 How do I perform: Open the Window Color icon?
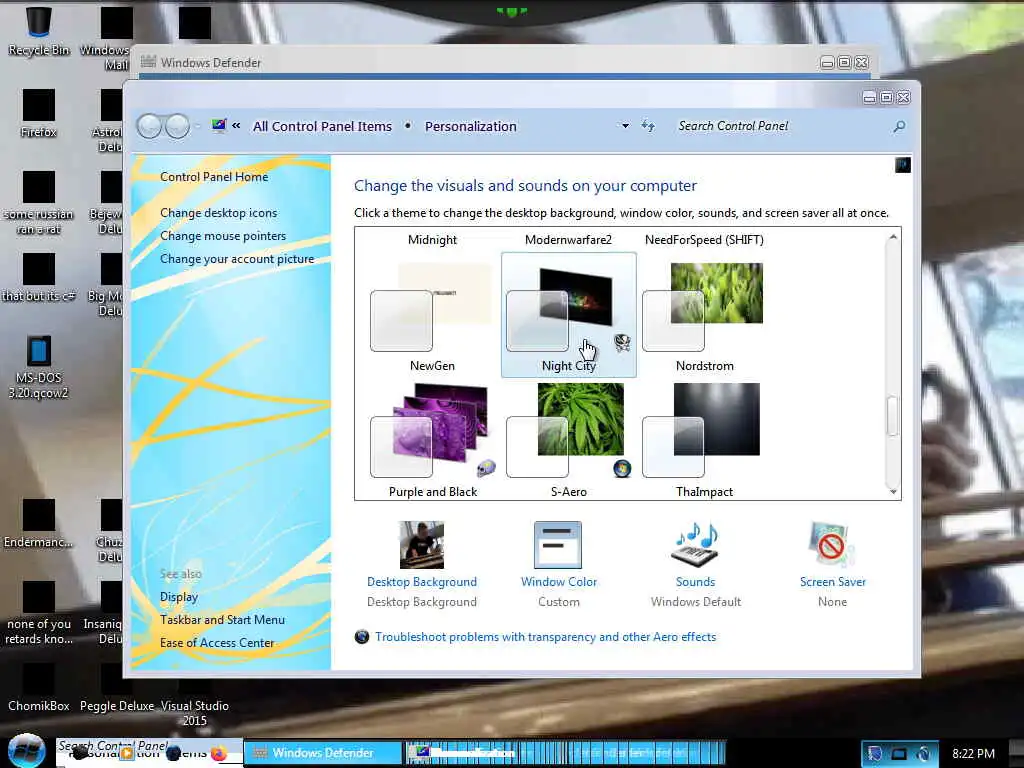558,545
